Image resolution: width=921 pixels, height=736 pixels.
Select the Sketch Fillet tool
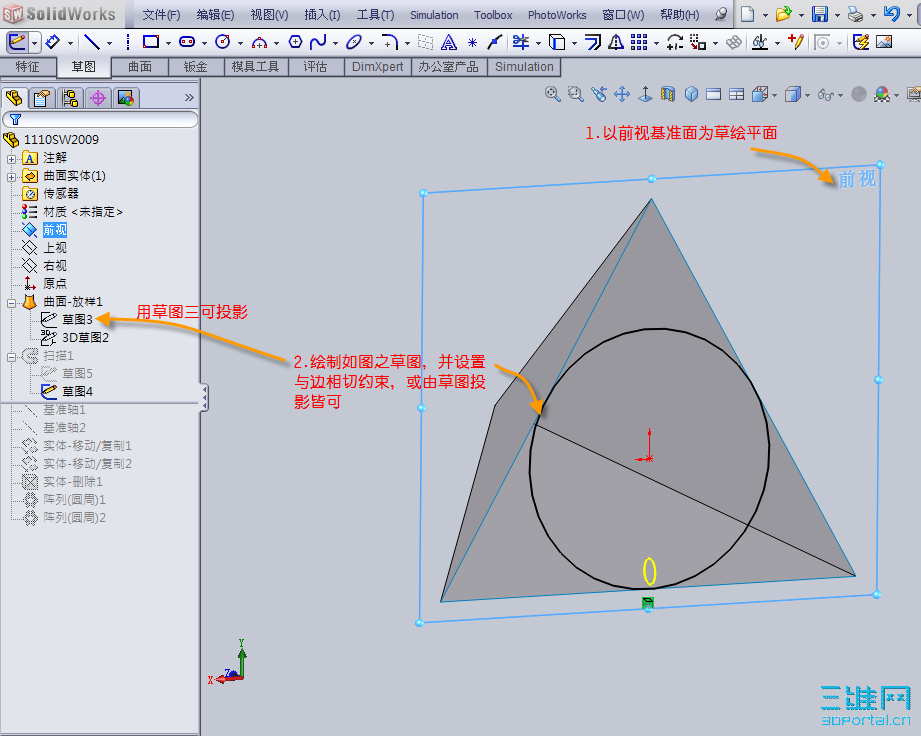pyautogui.click(x=390, y=42)
